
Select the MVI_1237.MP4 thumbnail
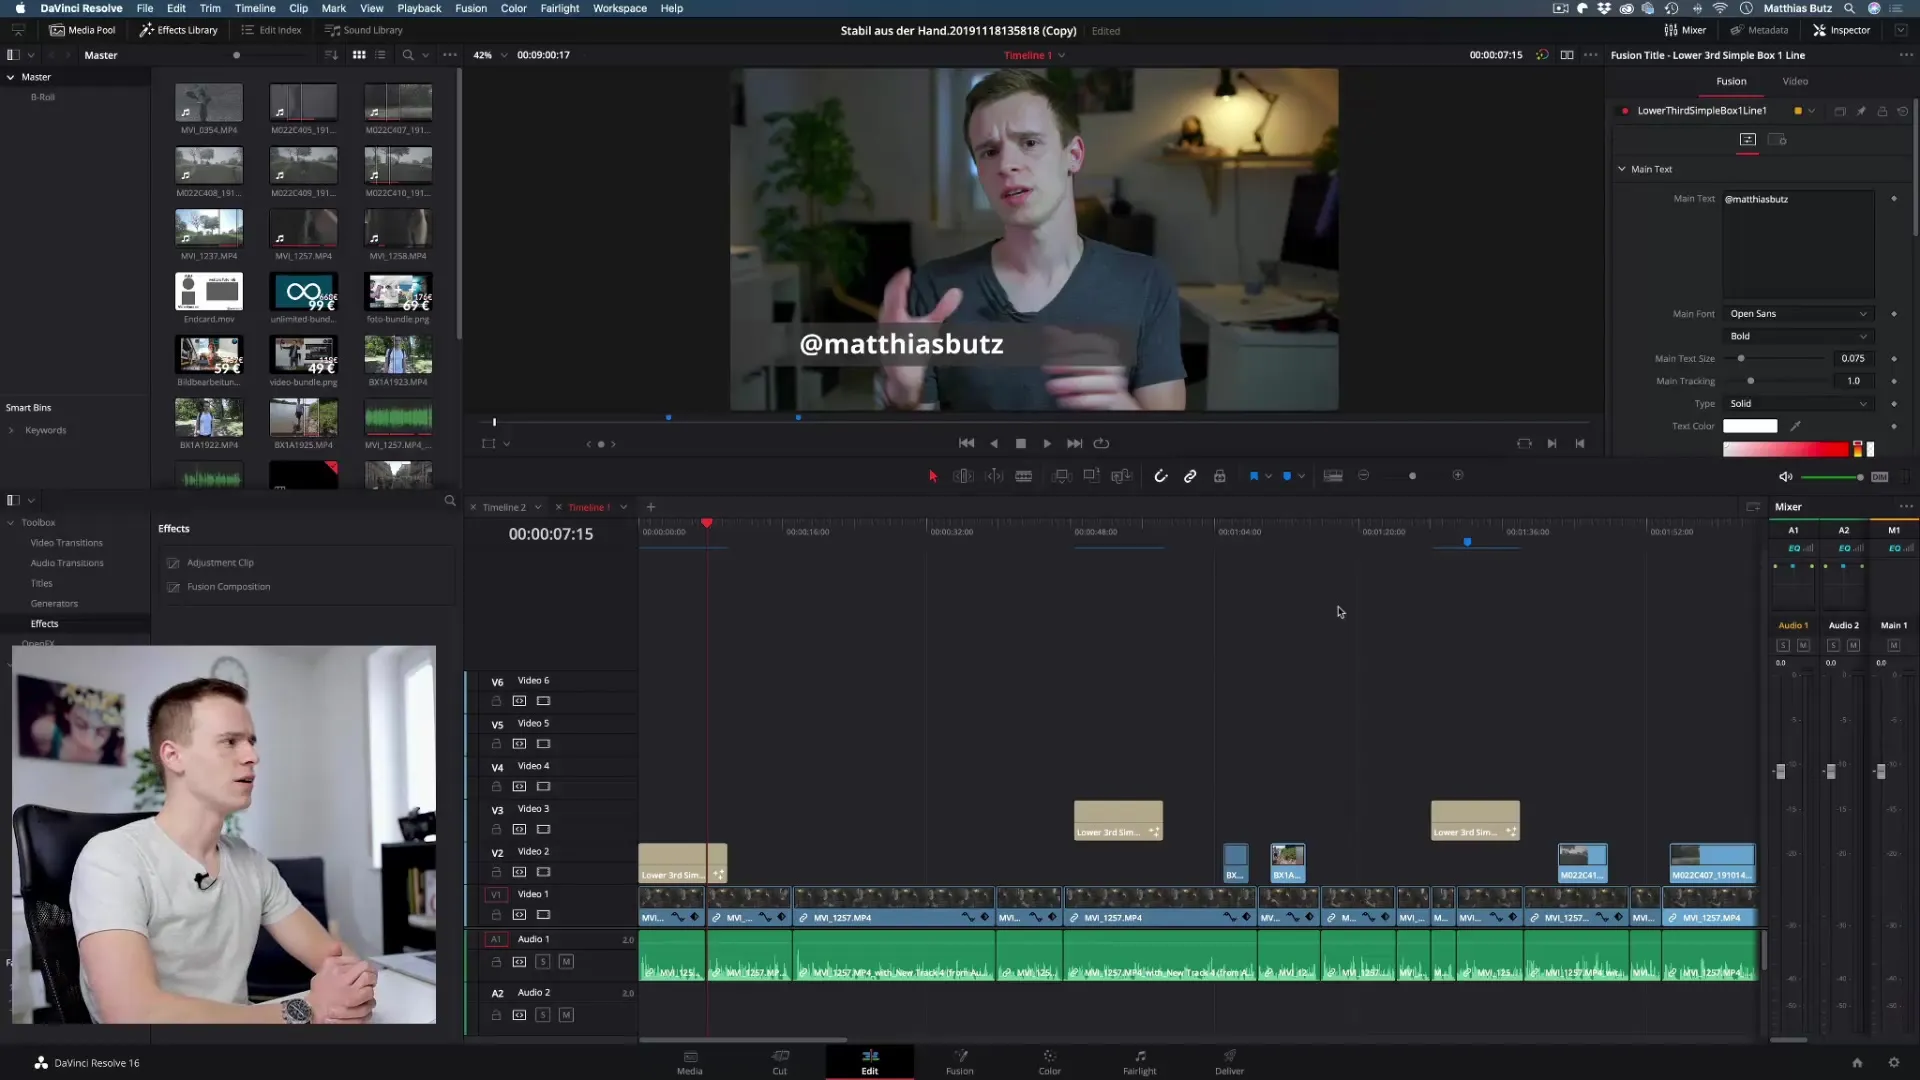pyautogui.click(x=209, y=229)
